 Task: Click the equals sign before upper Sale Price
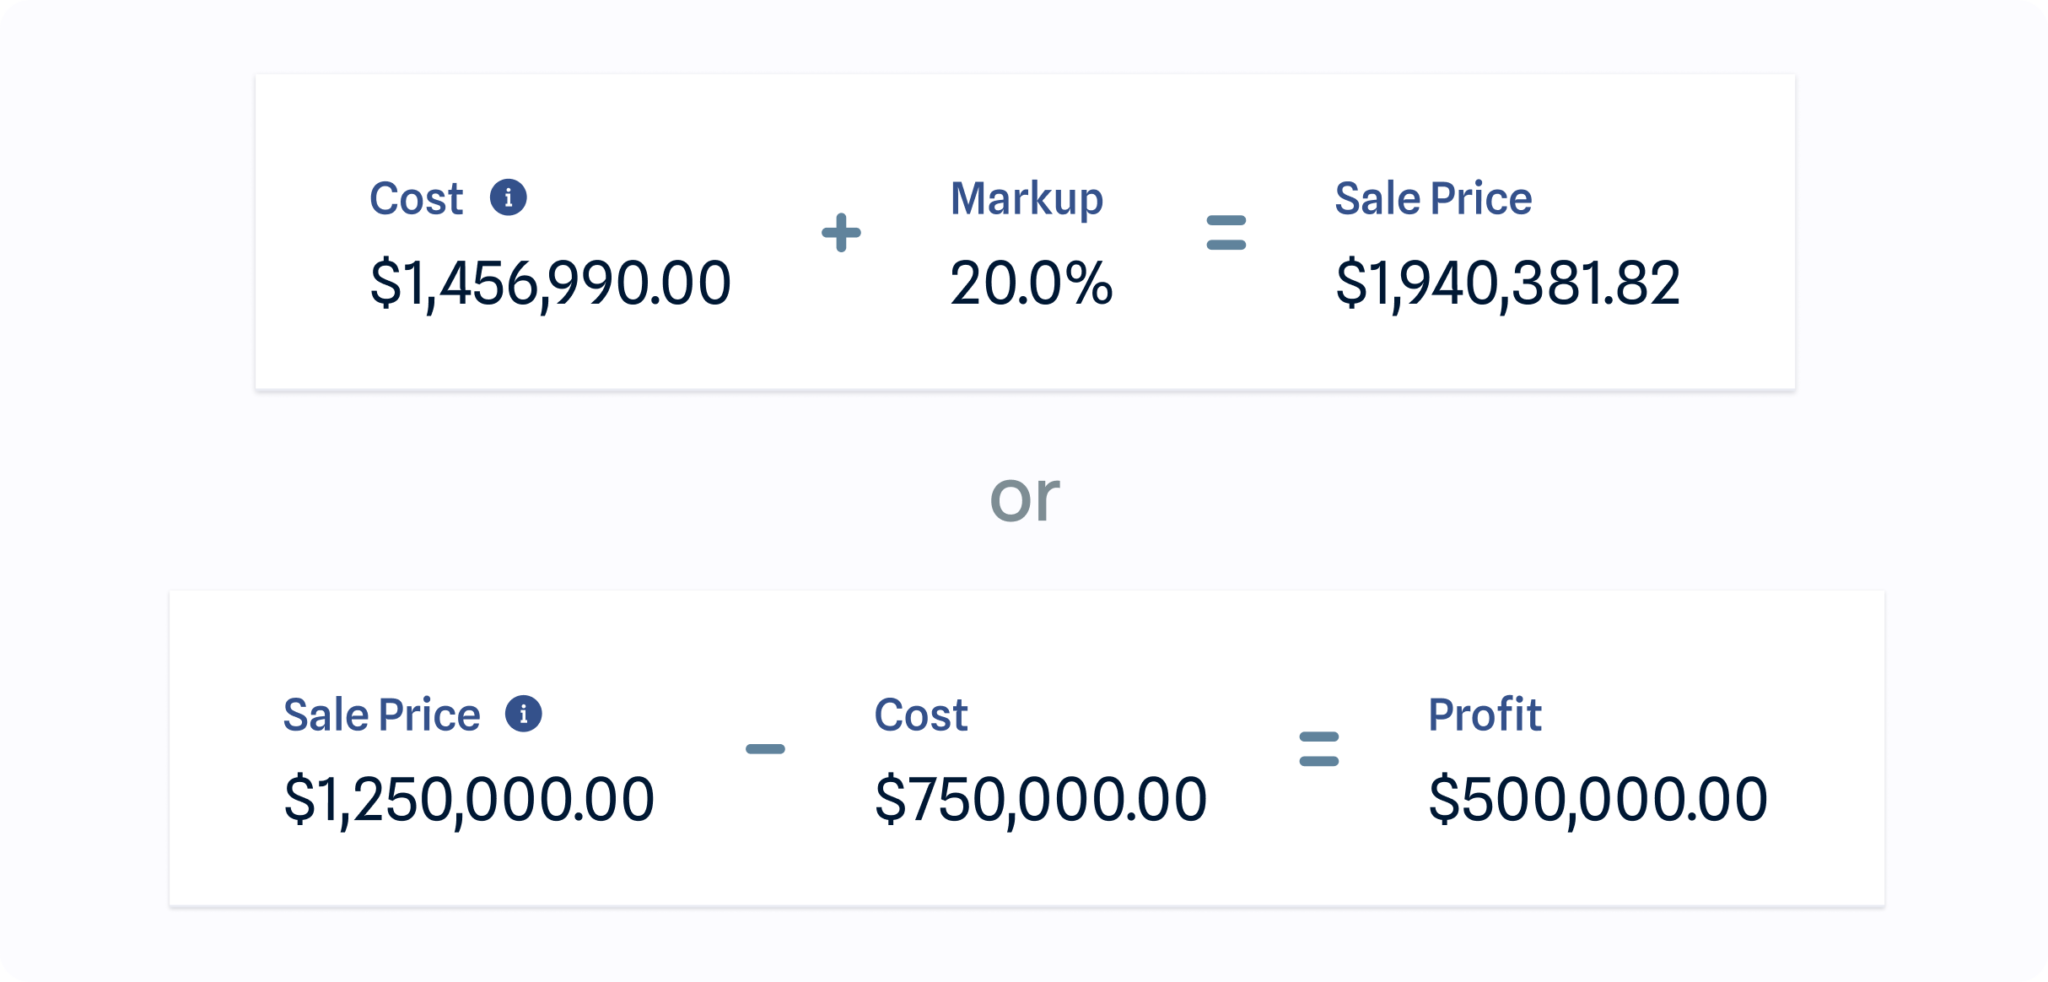(x=1226, y=233)
